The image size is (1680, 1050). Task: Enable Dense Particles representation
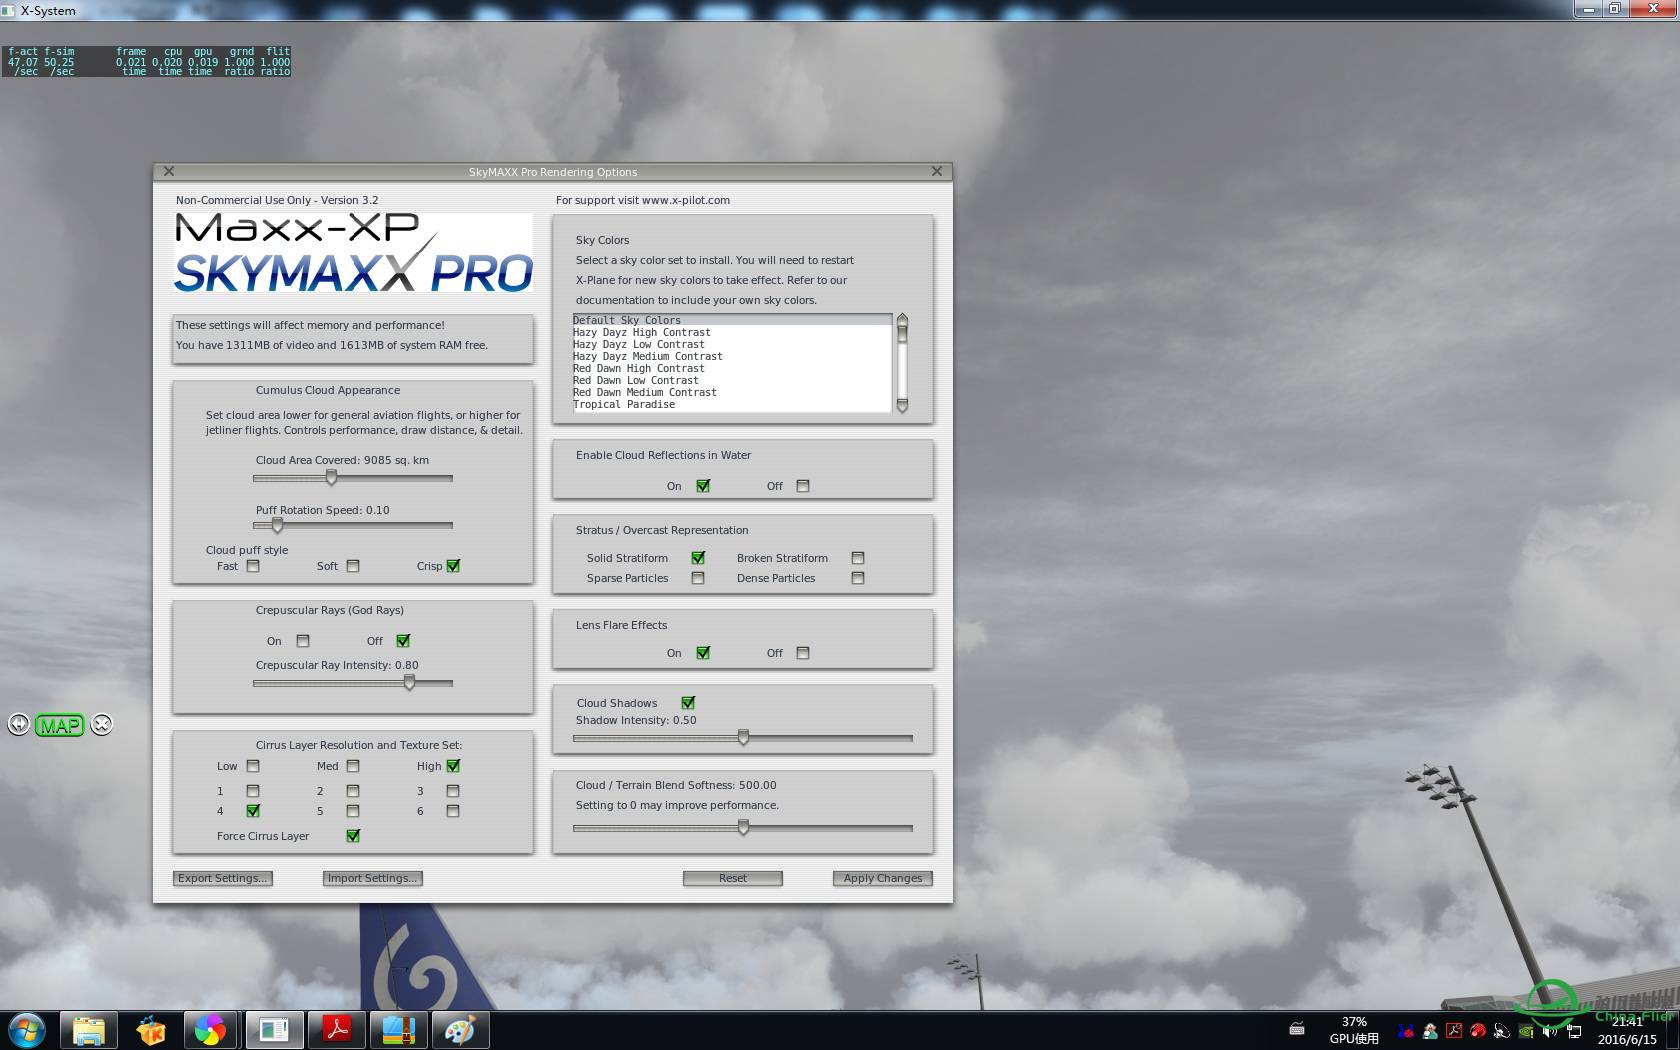coord(858,578)
